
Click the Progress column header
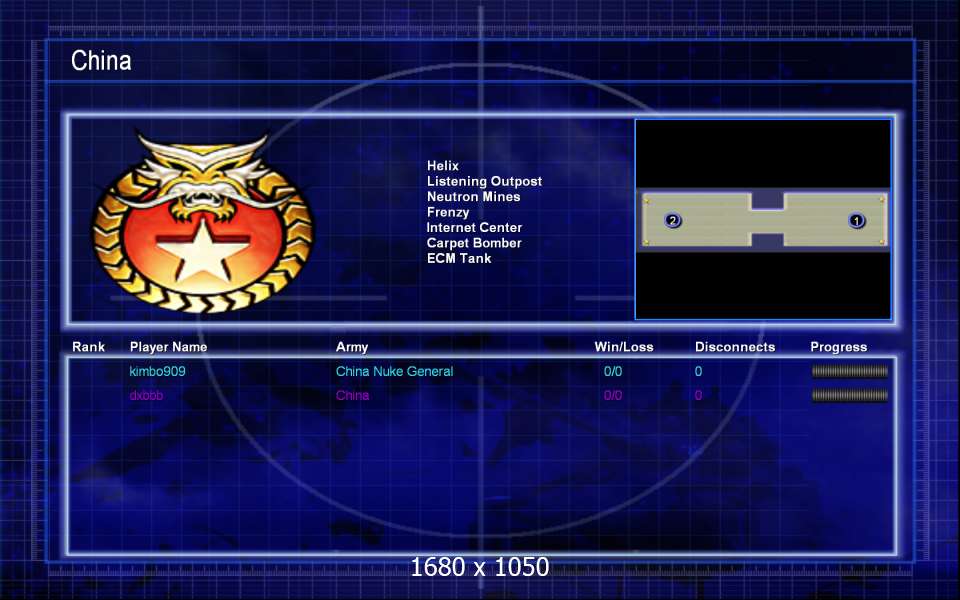pos(839,347)
